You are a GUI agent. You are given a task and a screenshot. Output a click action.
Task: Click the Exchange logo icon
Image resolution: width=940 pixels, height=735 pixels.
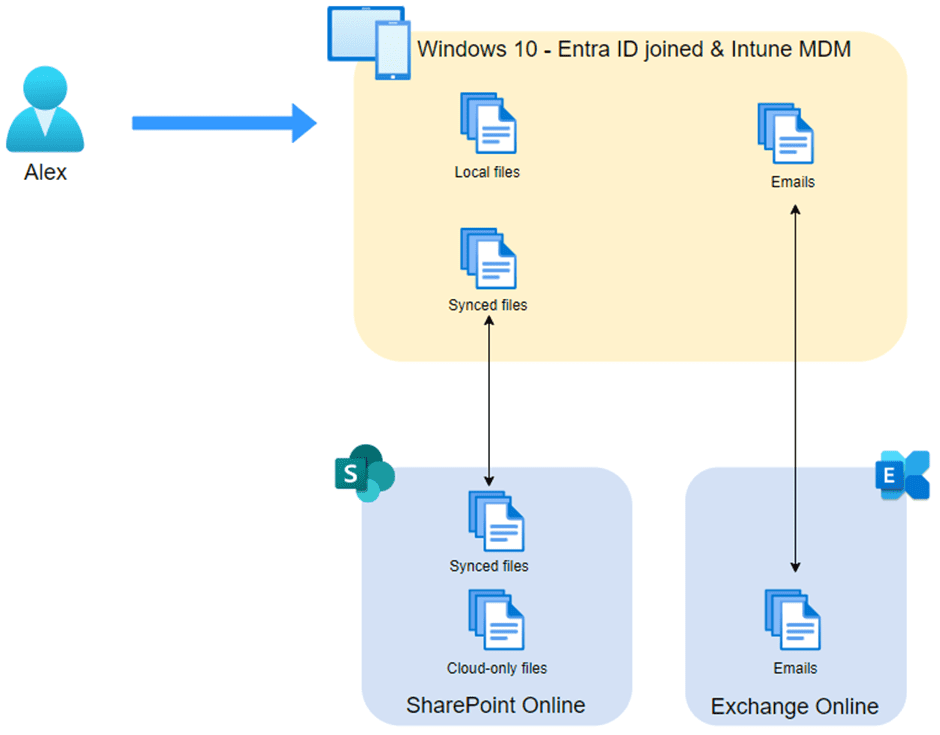pyautogui.click(x=903, y=475)
